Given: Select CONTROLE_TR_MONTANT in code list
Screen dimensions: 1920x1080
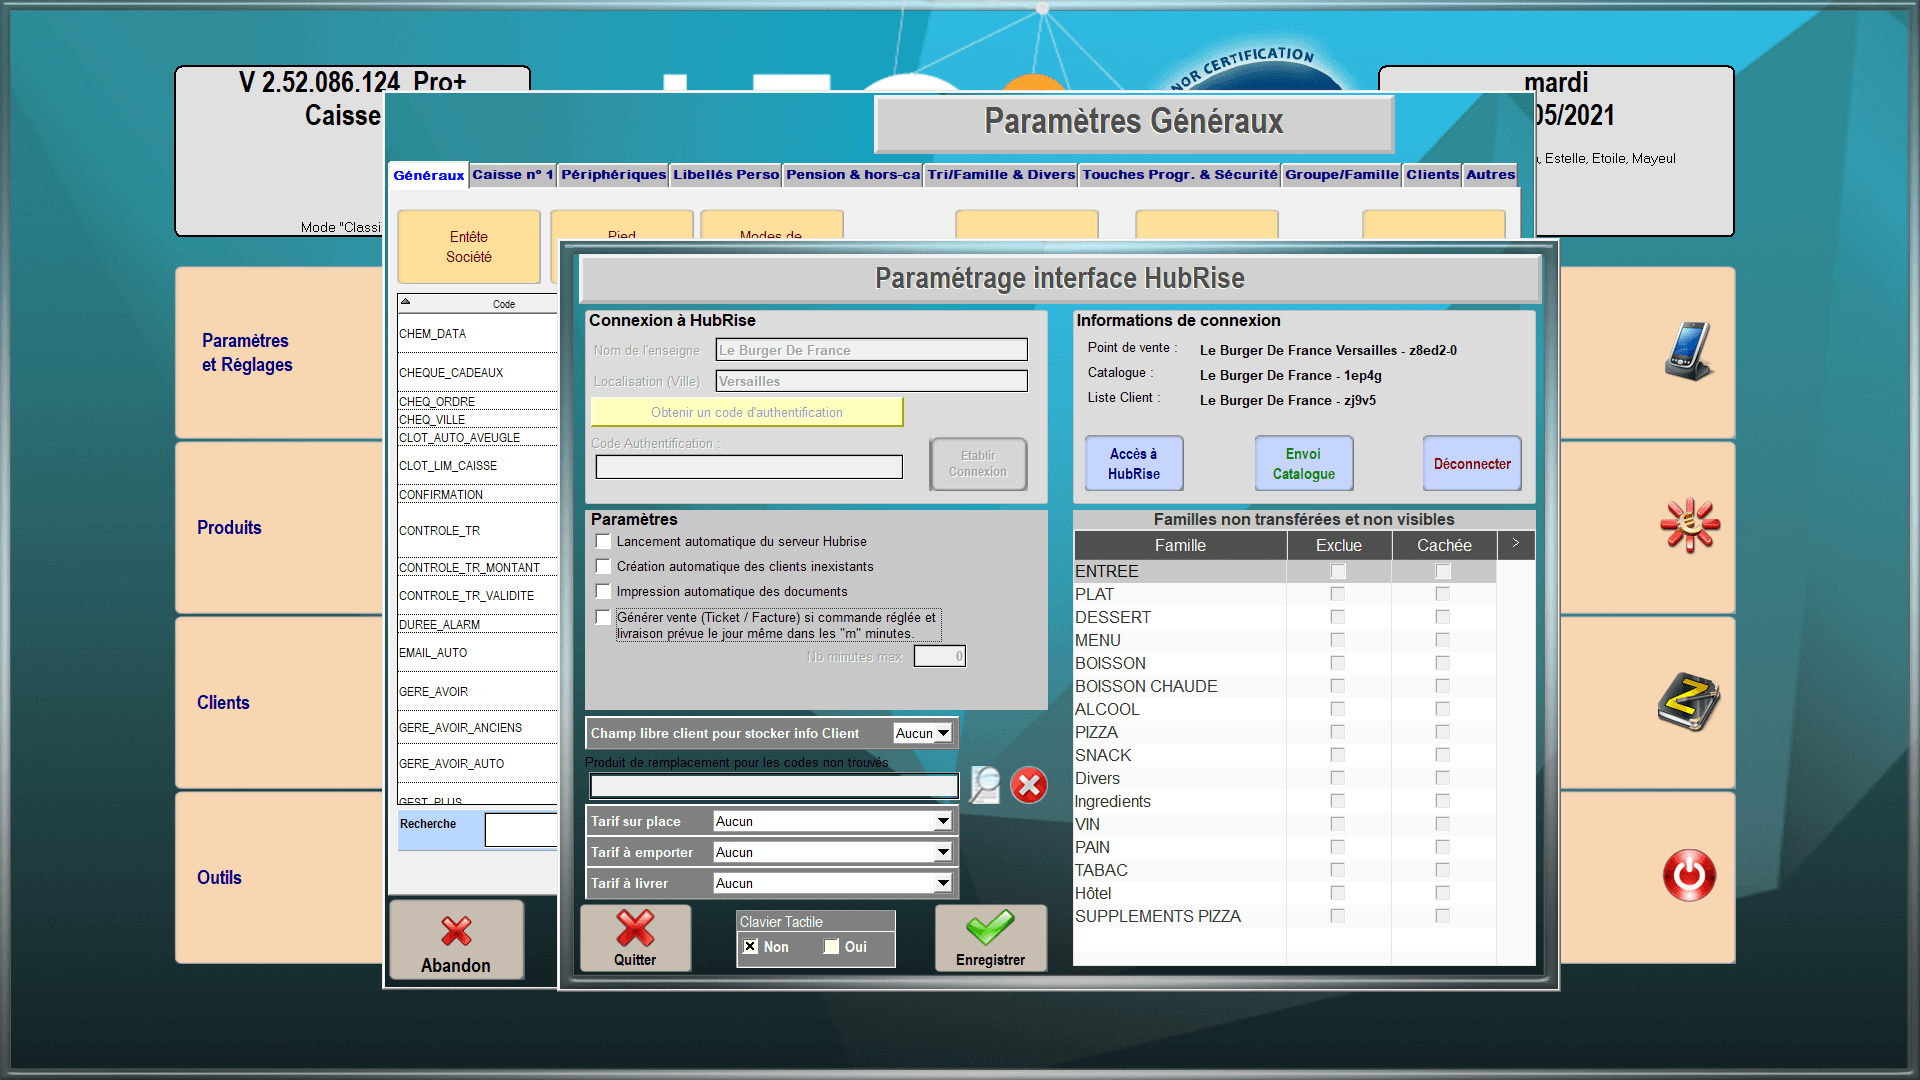Looking at the screenshot, I should (477, 568).
